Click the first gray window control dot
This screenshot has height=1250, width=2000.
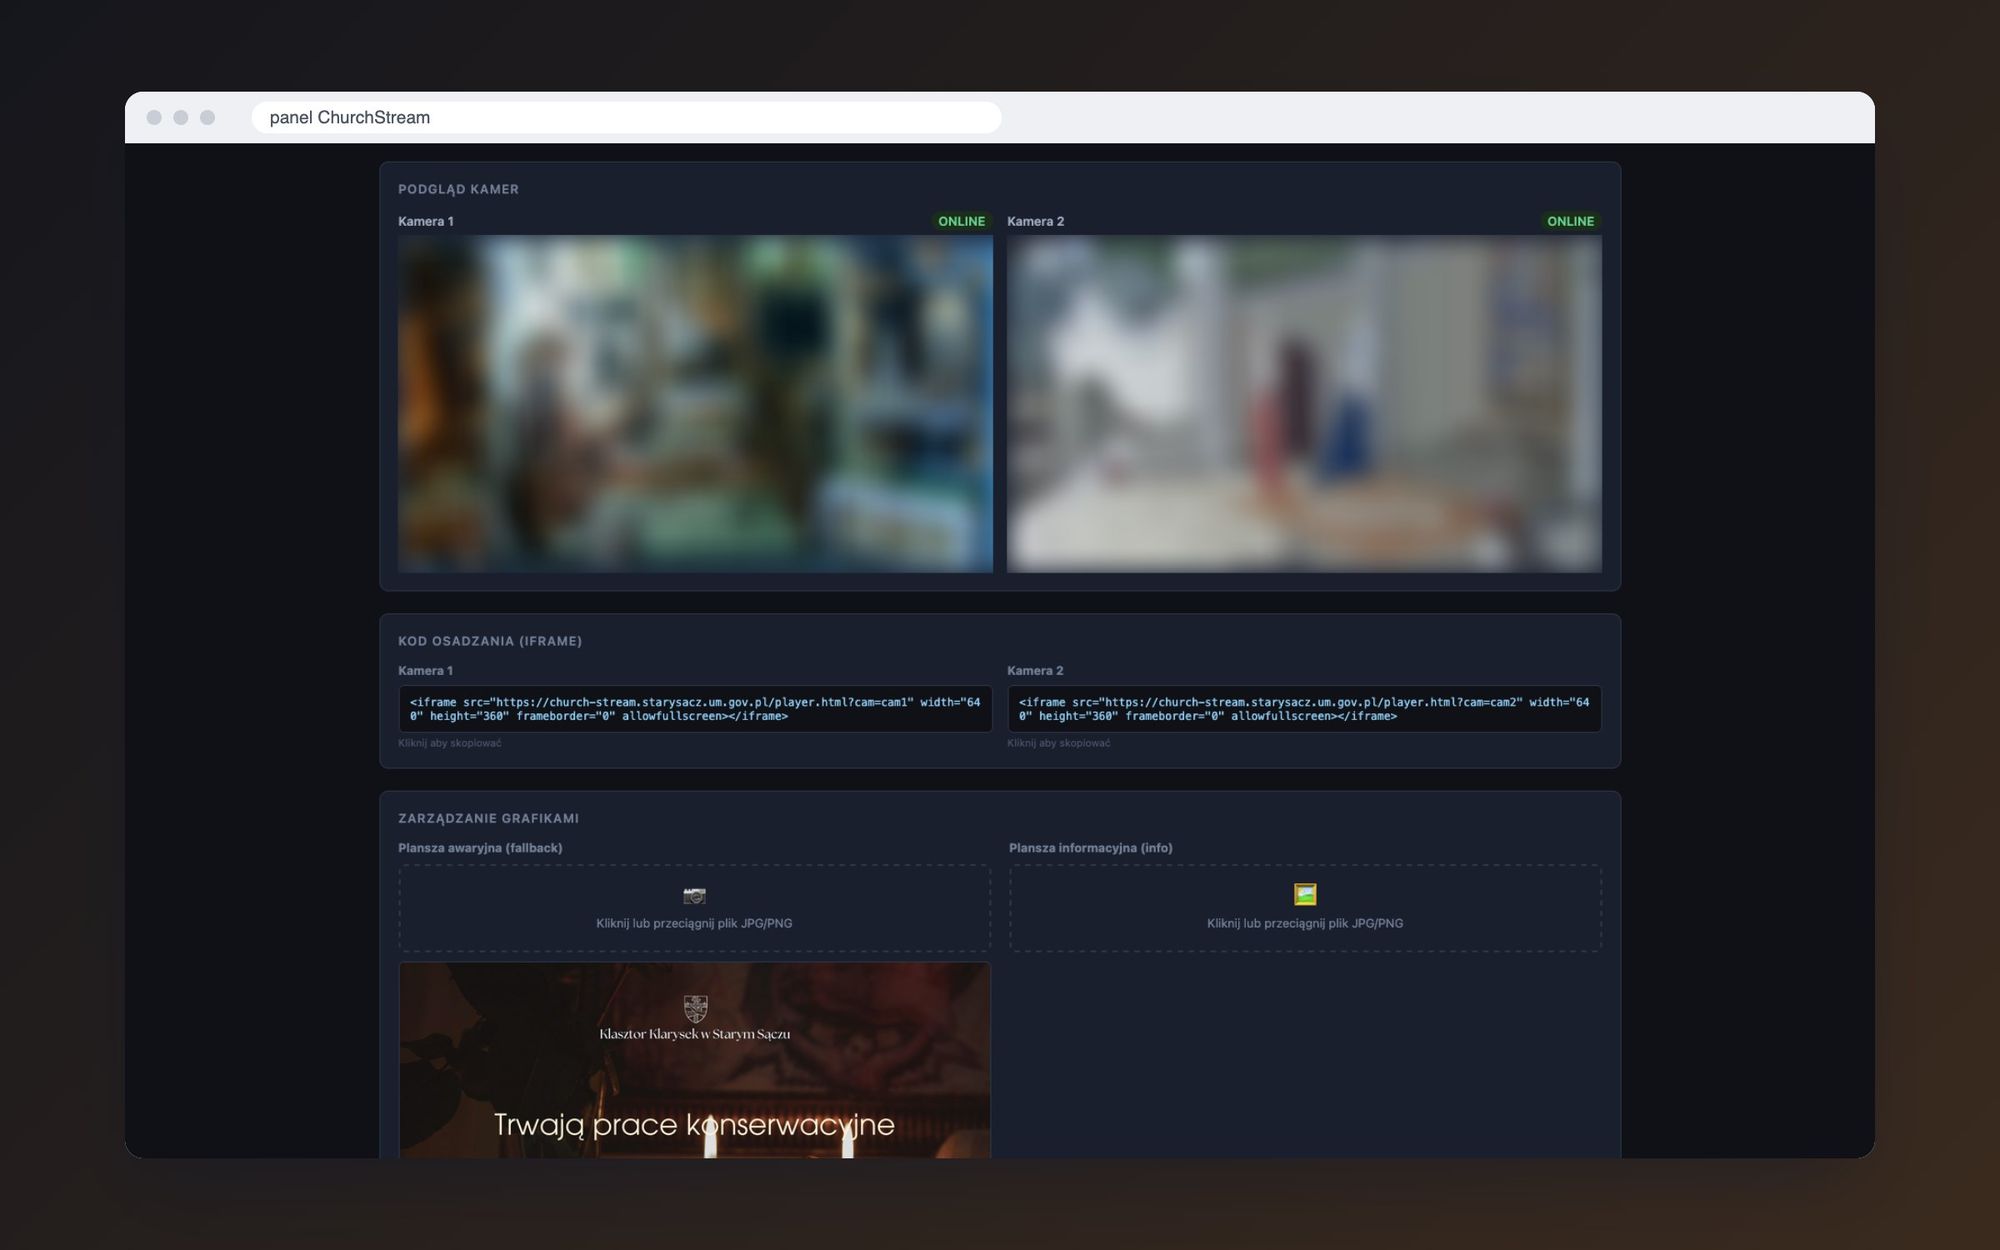click(154, 117)
